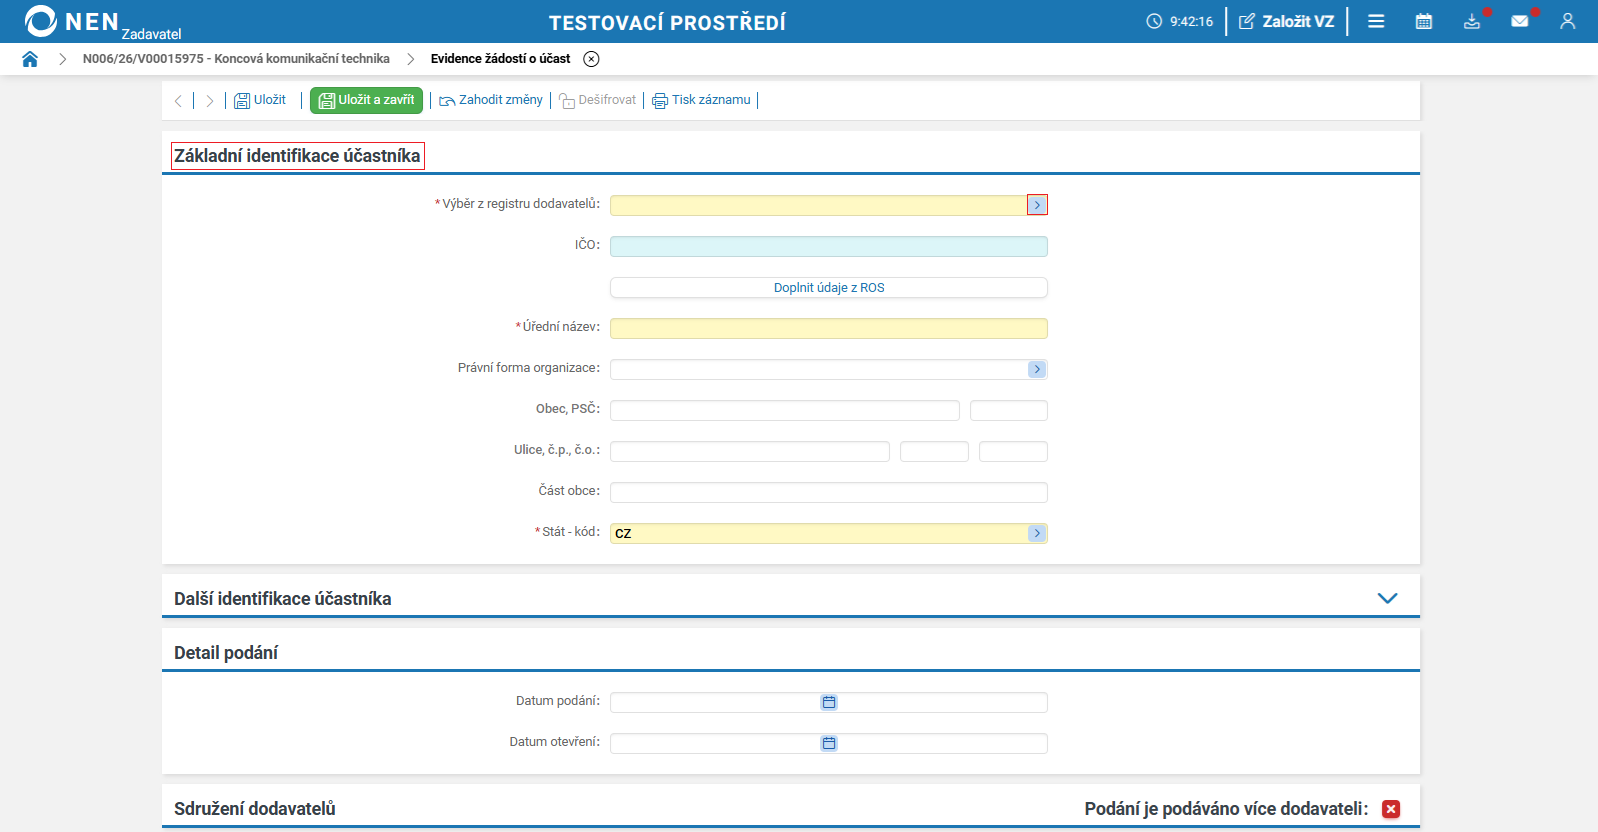
Task: Open the Stát - kód dropdown arrow
Action: [1037, 533]
